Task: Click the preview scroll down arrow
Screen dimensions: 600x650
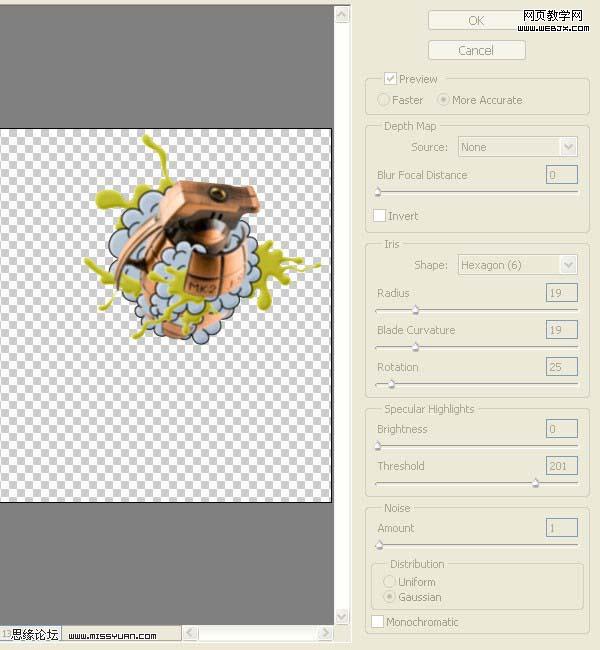Action: coord(342,616)
